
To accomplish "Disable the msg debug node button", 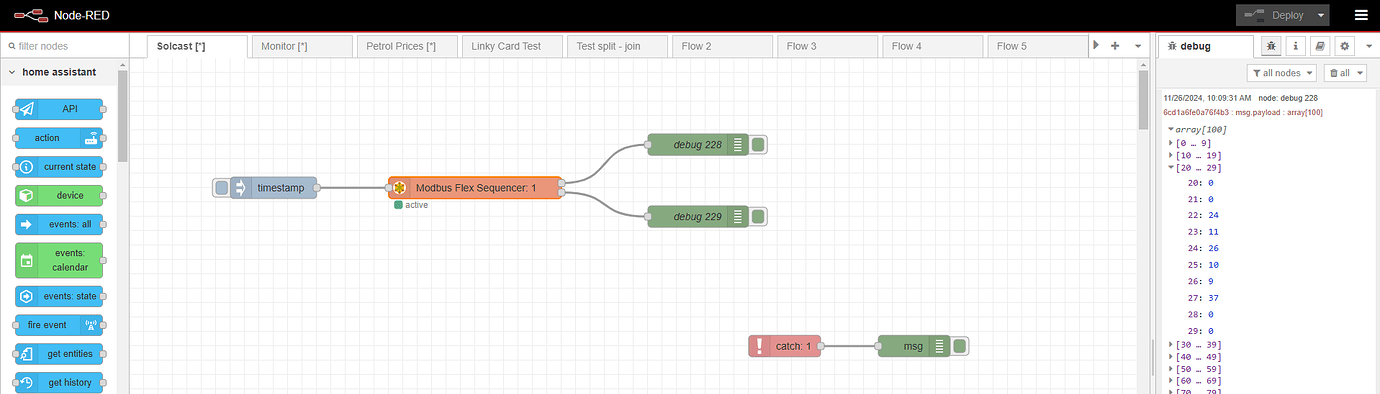I will coord(960,346).
